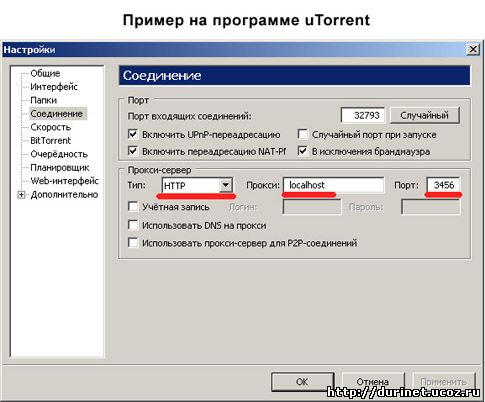Open Общие settings section

click(45, 73)
